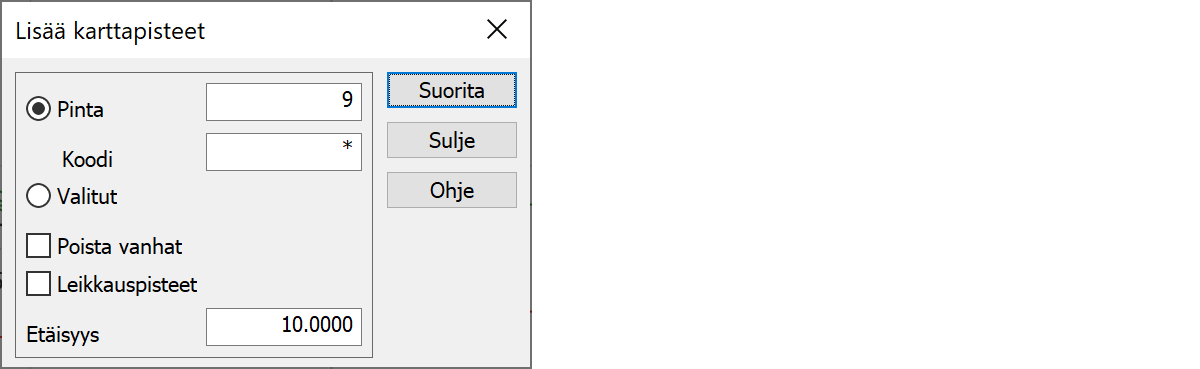The height and width of the screenshot is (369, 1200).
Task: Enable the Poista vanhat checkbox
Action: tap(39, 245)
